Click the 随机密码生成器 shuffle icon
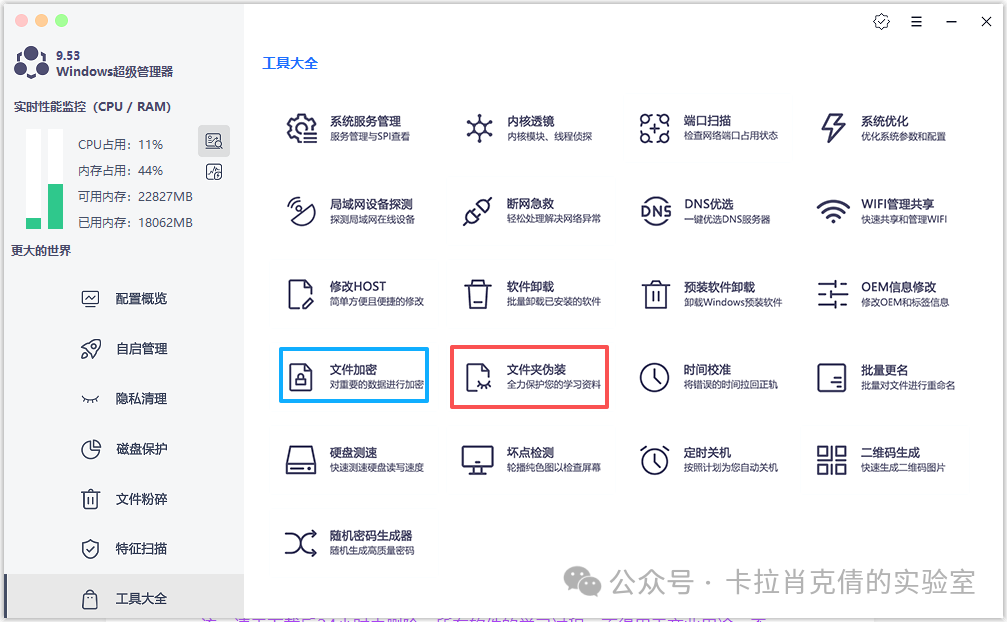 (301, 543)
